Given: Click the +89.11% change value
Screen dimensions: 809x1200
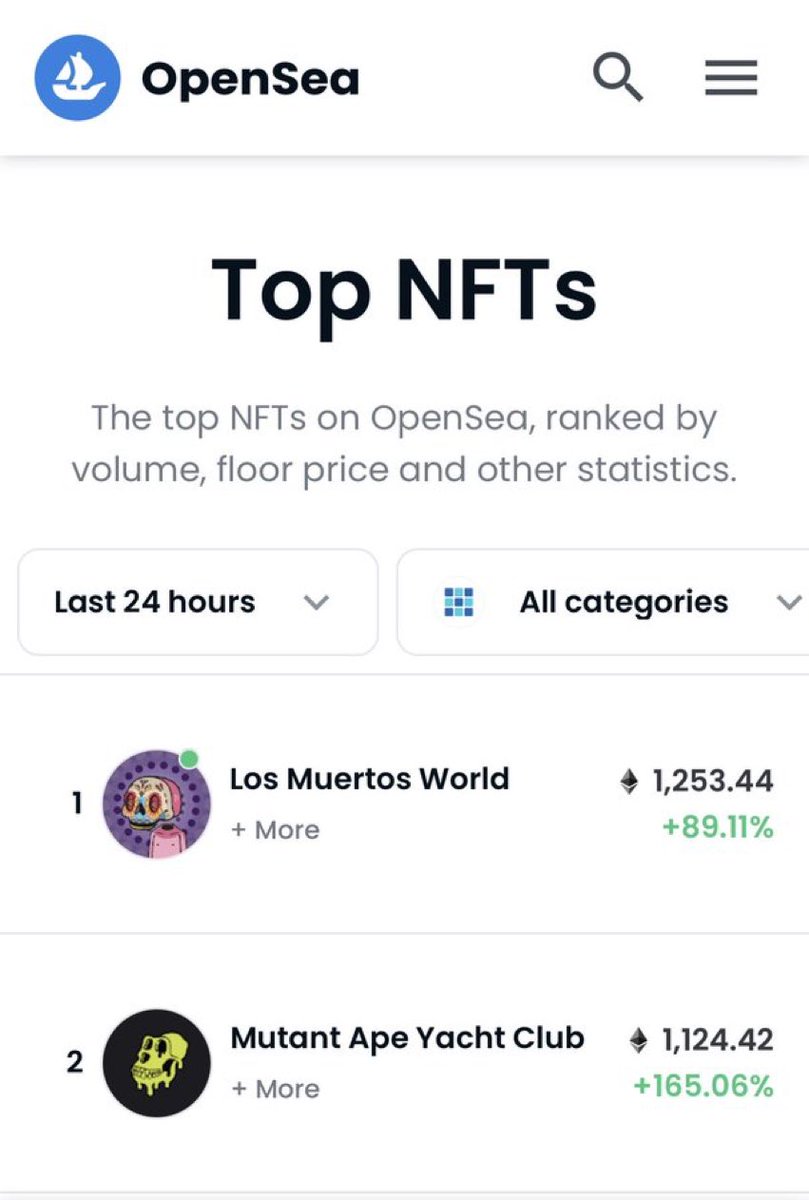Looking at the screenshot, I should coord(719,827).
